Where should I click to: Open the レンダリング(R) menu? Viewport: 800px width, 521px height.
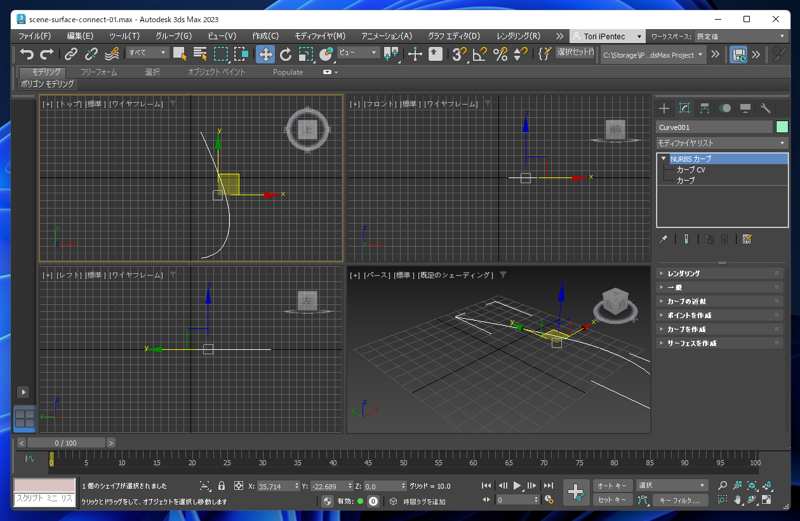point(518,36)
